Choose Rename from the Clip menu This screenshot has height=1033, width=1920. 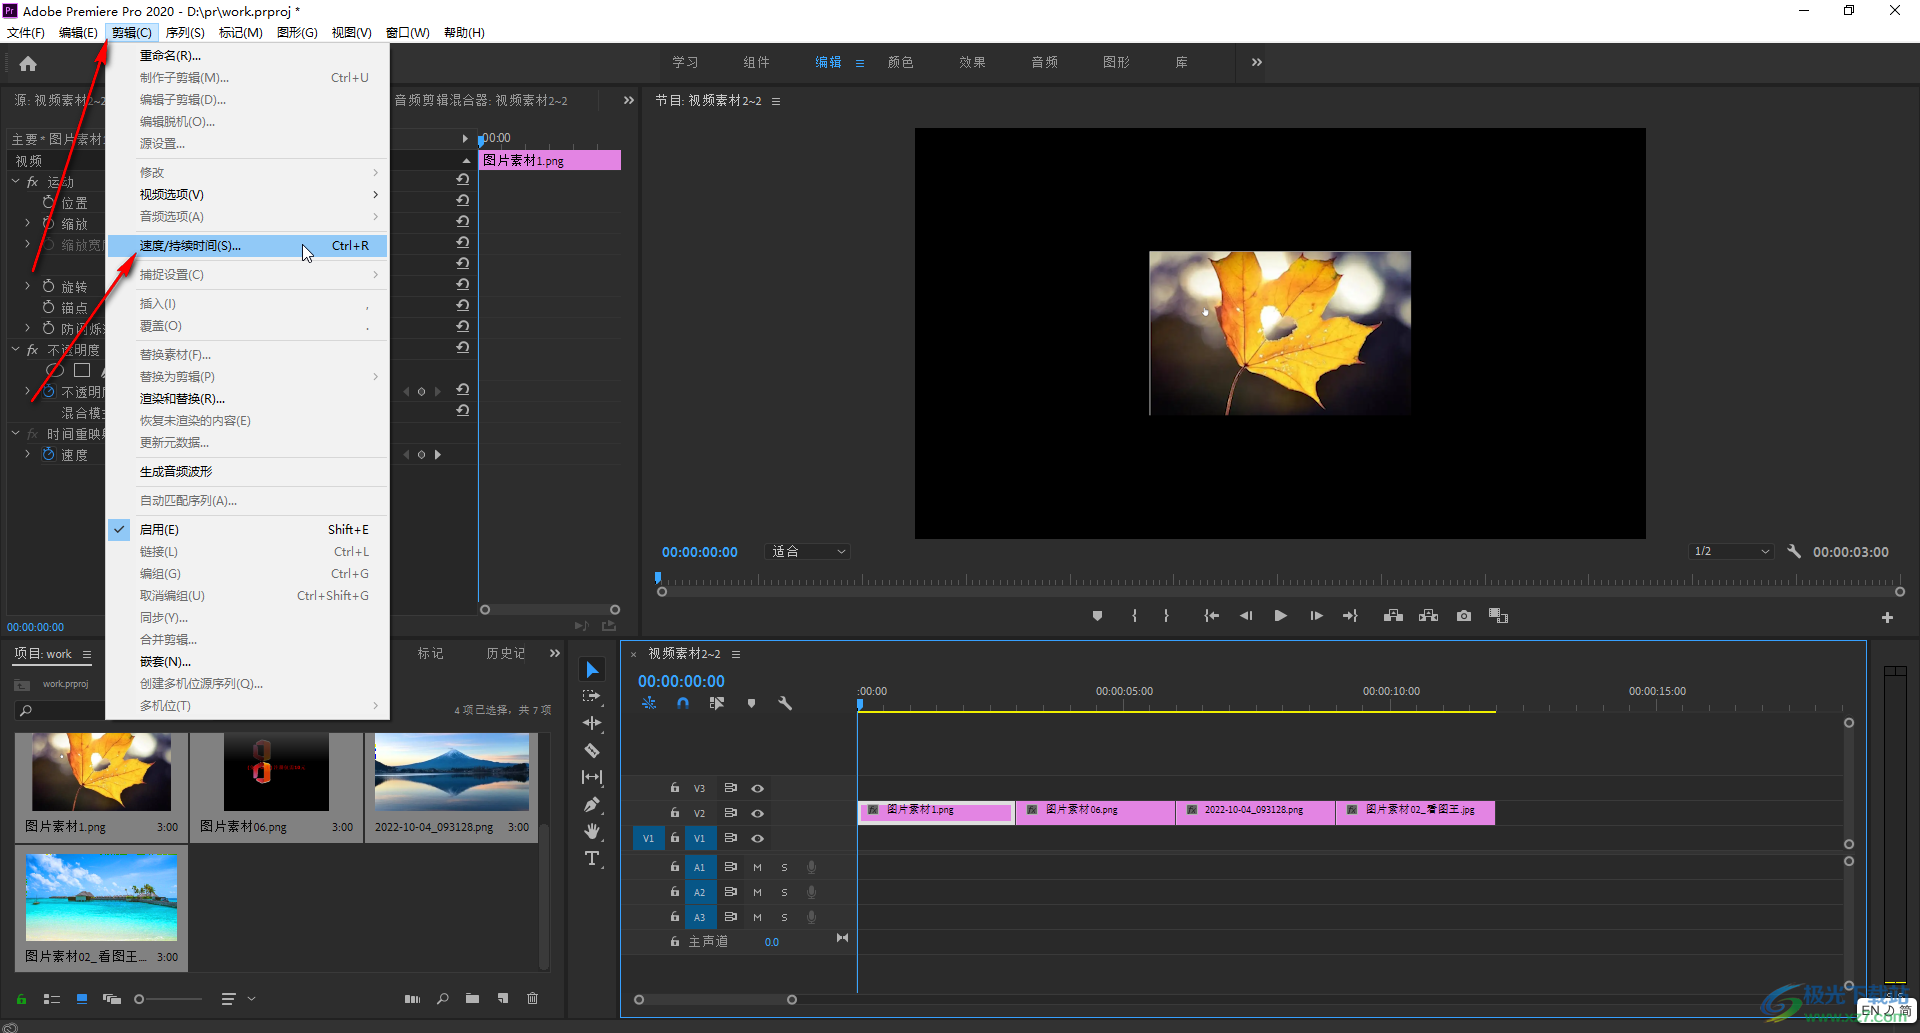(247, 55)
